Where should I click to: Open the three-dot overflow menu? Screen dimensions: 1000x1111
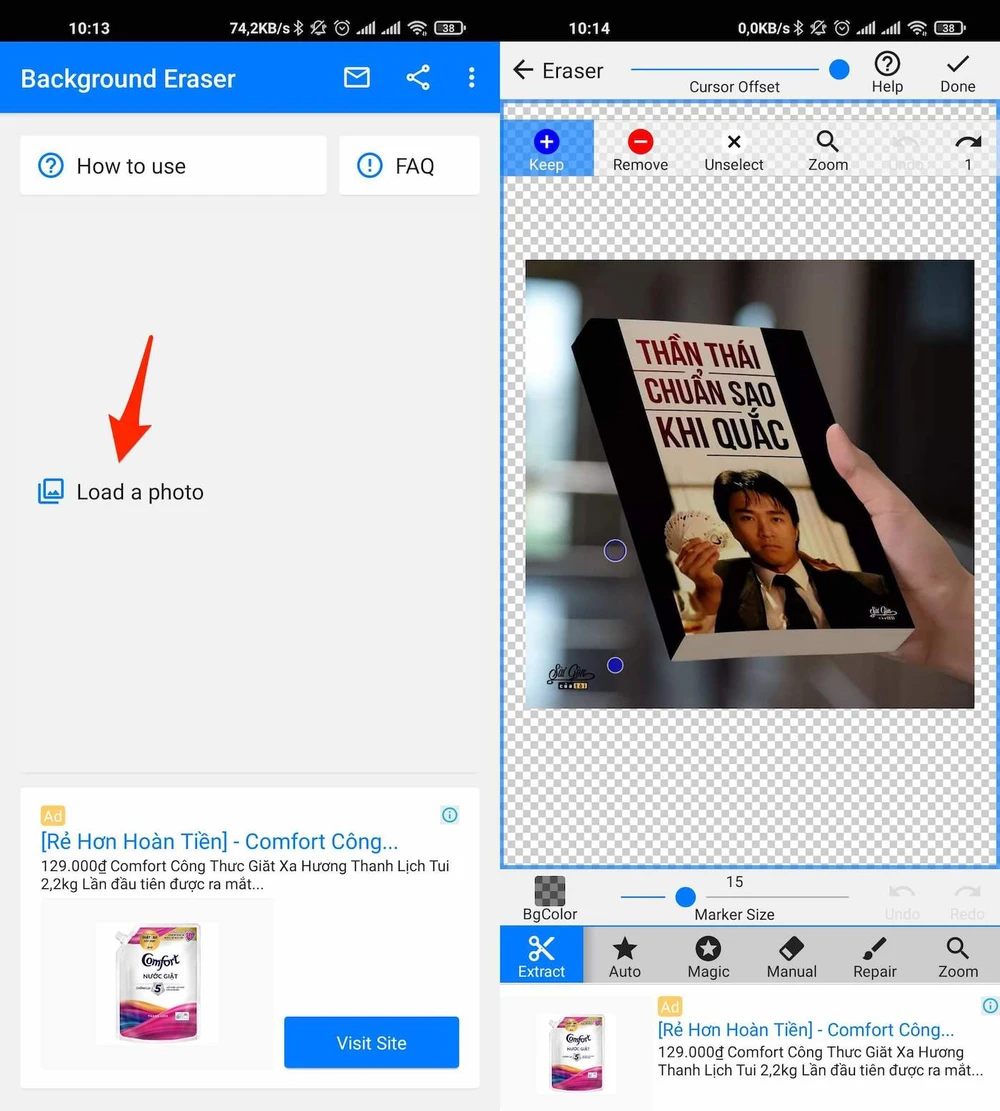471,78
